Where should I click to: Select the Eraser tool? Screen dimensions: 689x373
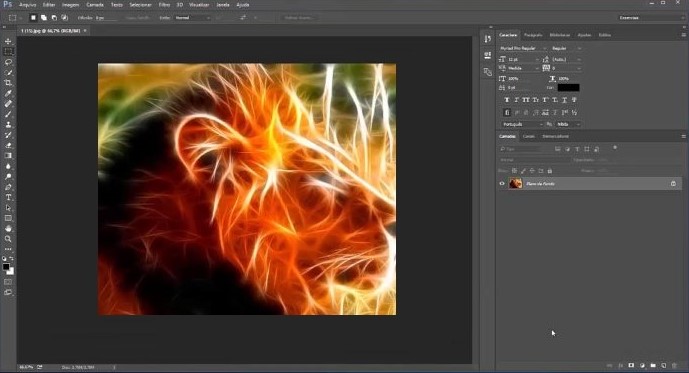8,145
